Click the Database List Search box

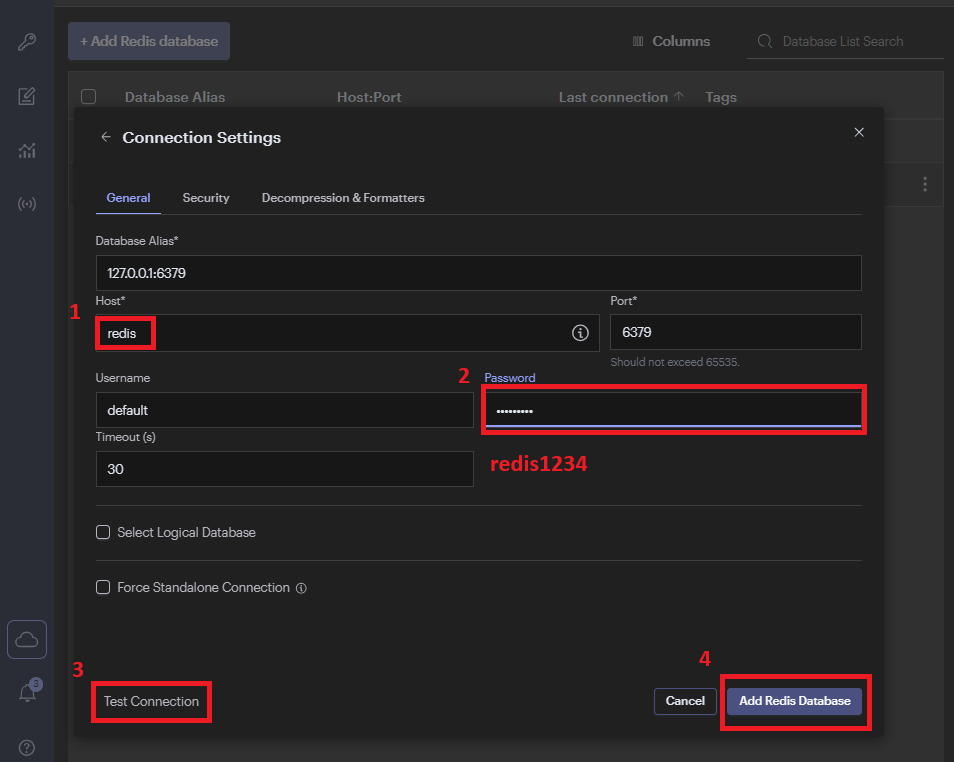click(845, 41)
